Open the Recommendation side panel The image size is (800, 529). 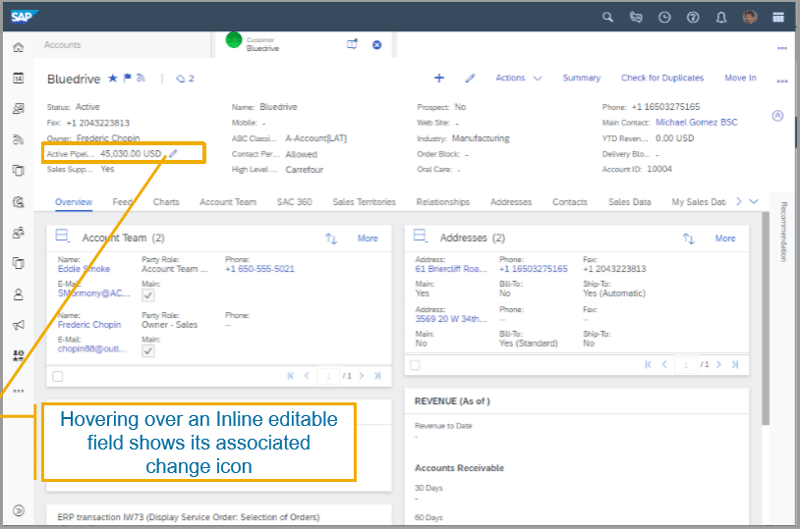(783, 232)
